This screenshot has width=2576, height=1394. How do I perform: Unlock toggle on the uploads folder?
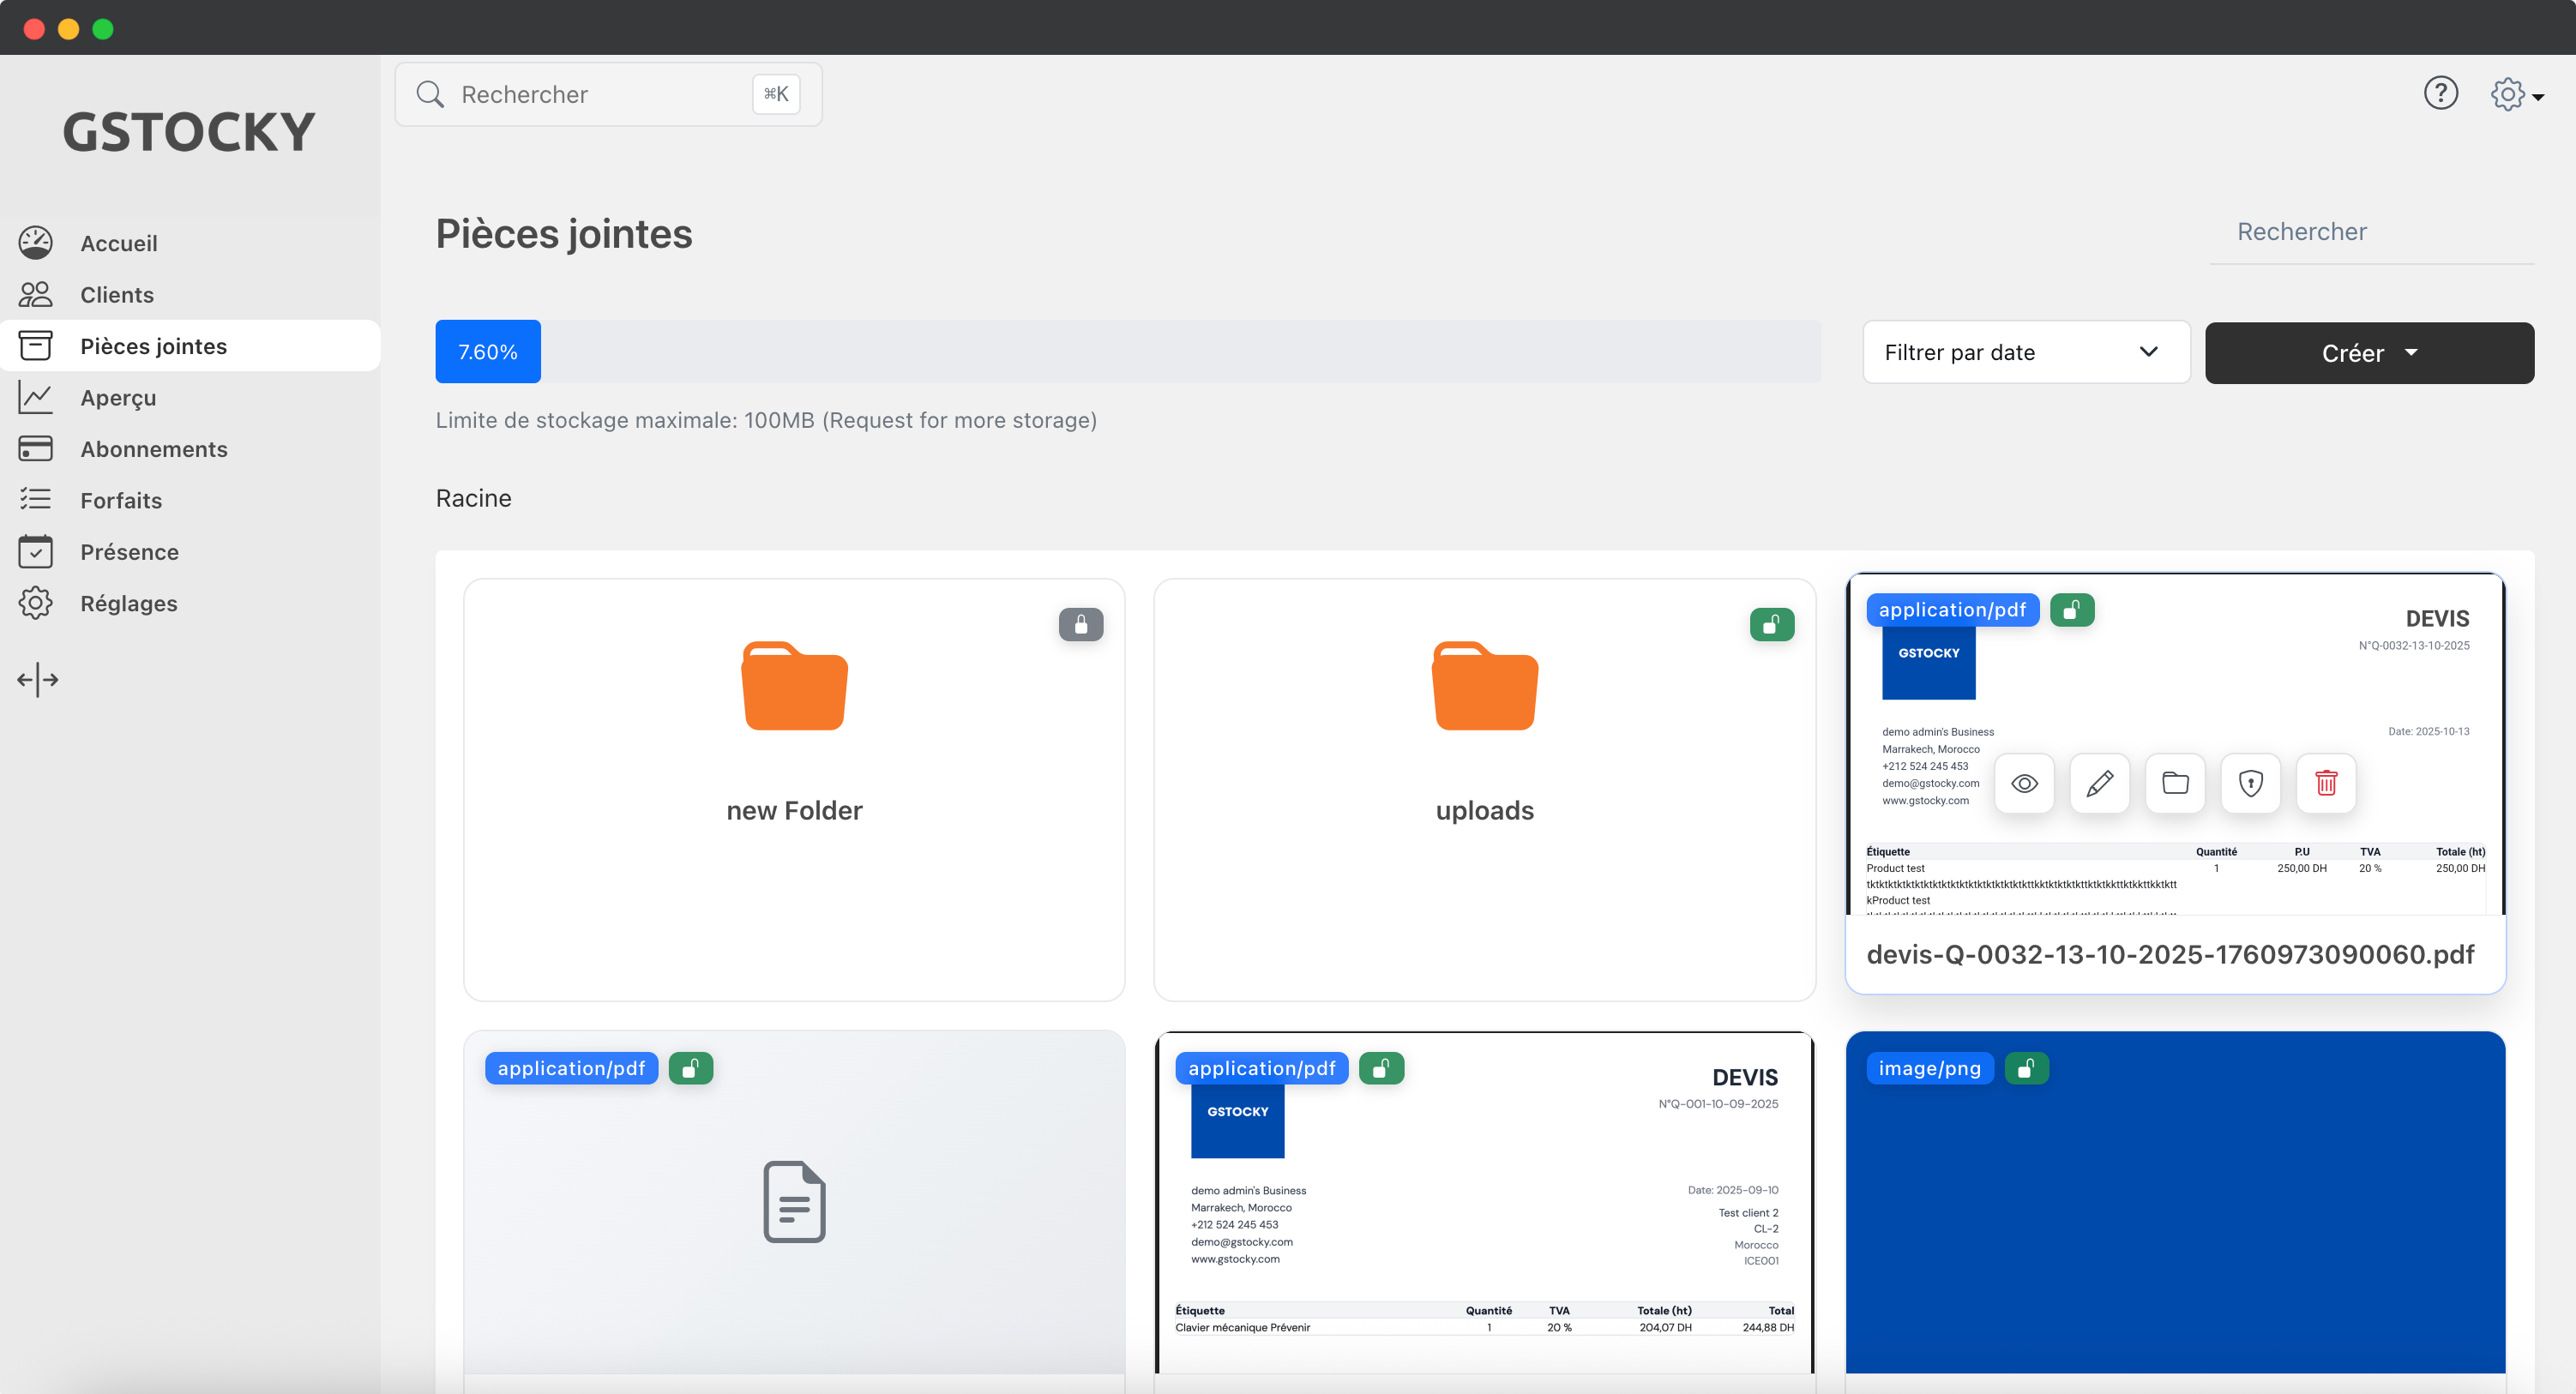tap(1771, 624)
